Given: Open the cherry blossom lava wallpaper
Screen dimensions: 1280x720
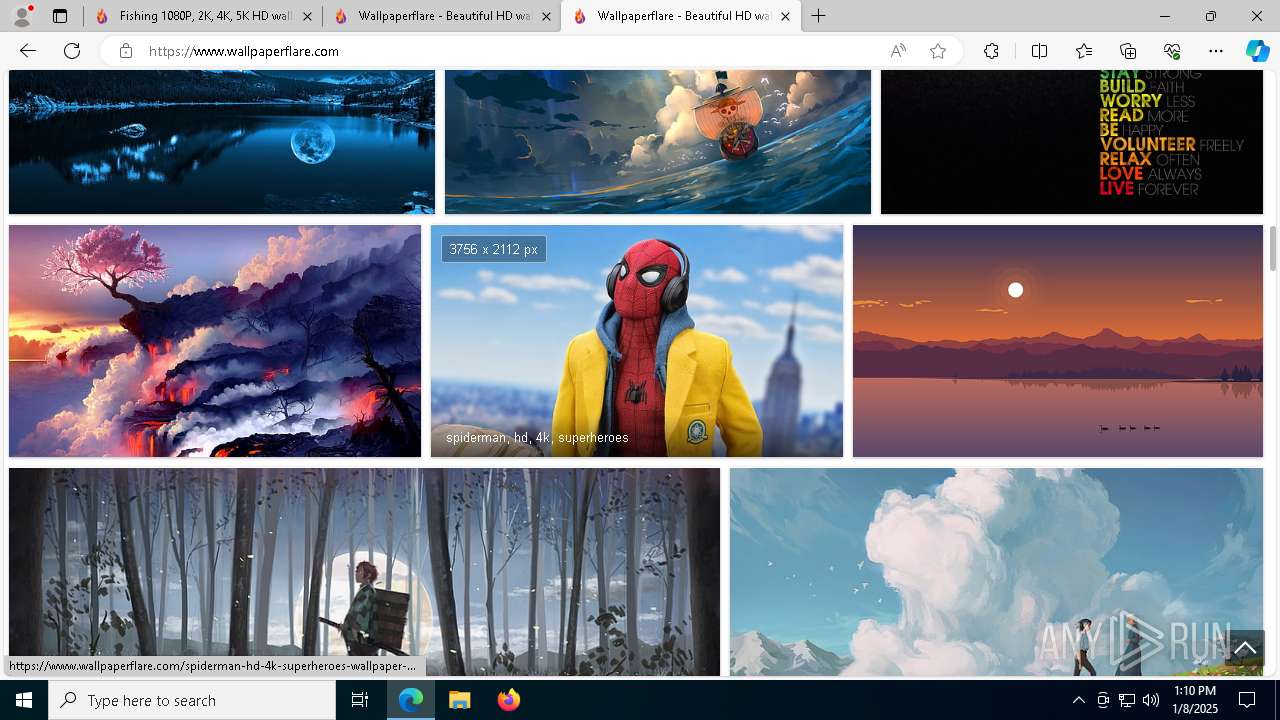Looking at the screenshot, I should (215, 341).
